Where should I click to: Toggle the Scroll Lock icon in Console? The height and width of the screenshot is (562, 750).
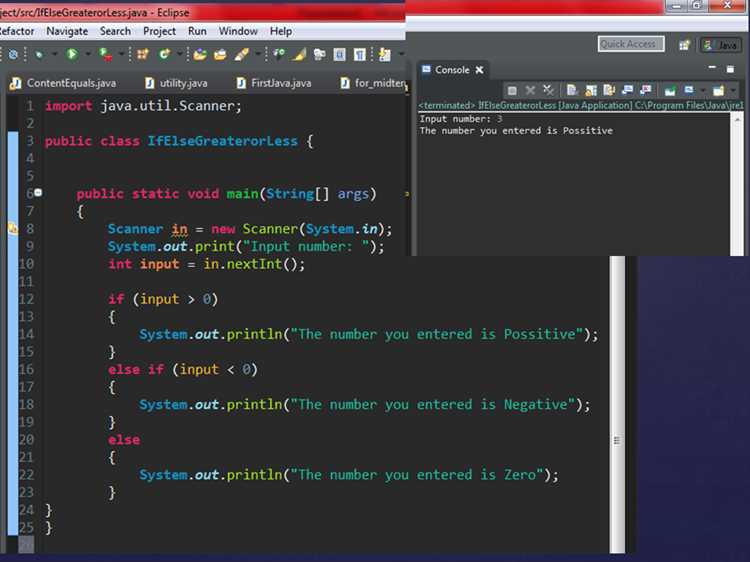591,90
